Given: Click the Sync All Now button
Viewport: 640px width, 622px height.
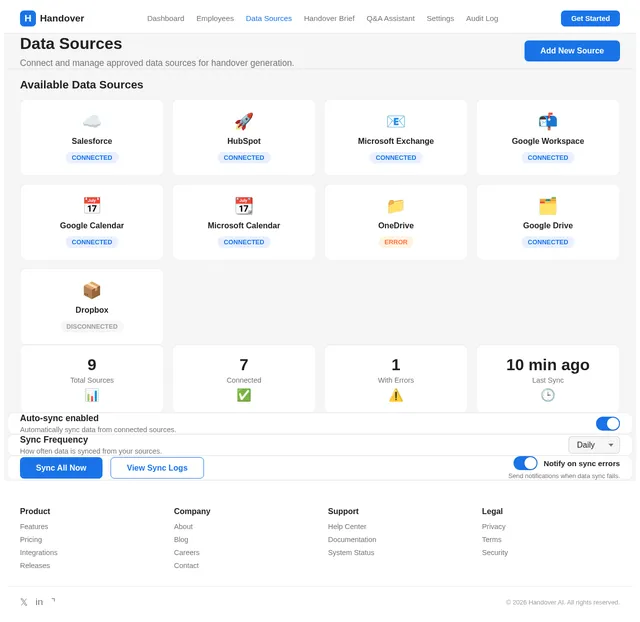Looking at the screenshot, I should pyautogui.click(x=61, y=468).
